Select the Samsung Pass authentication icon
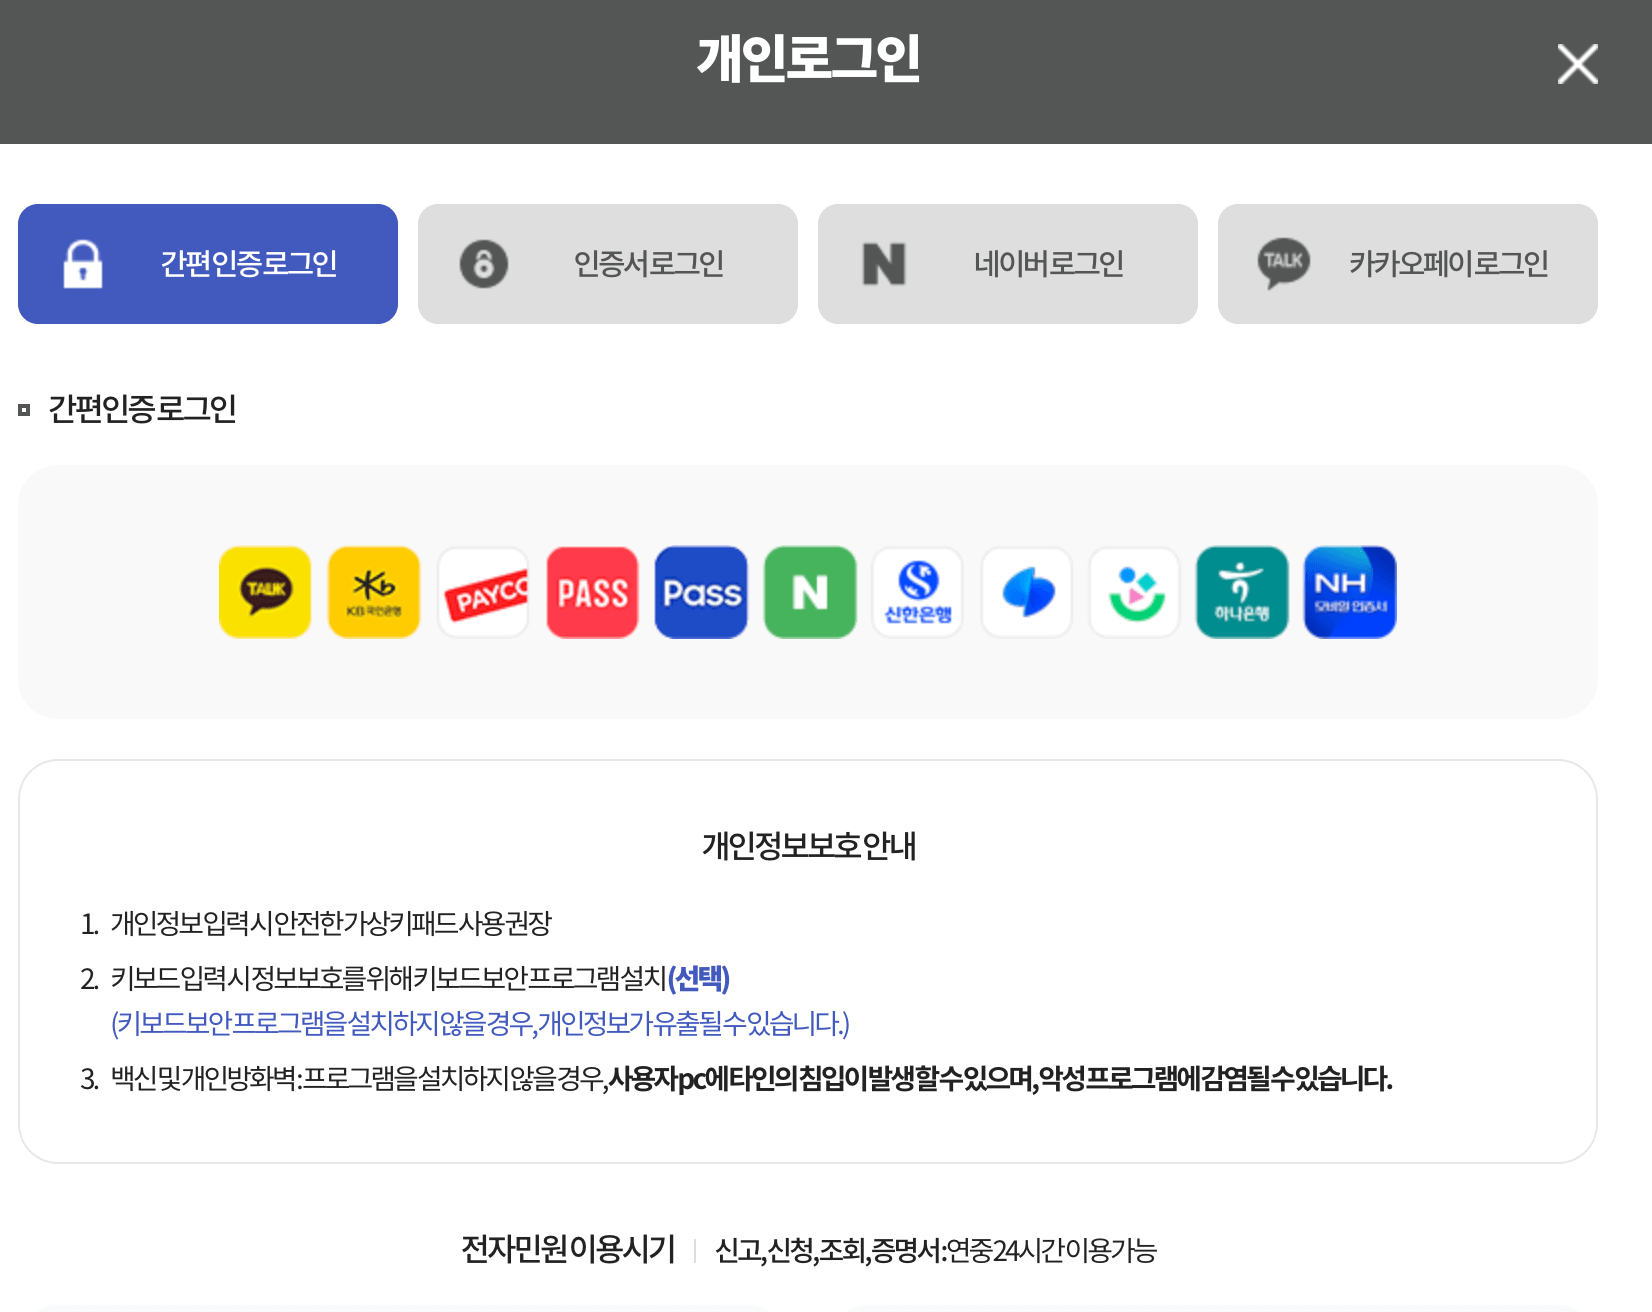 click(x=1026, y=592)
